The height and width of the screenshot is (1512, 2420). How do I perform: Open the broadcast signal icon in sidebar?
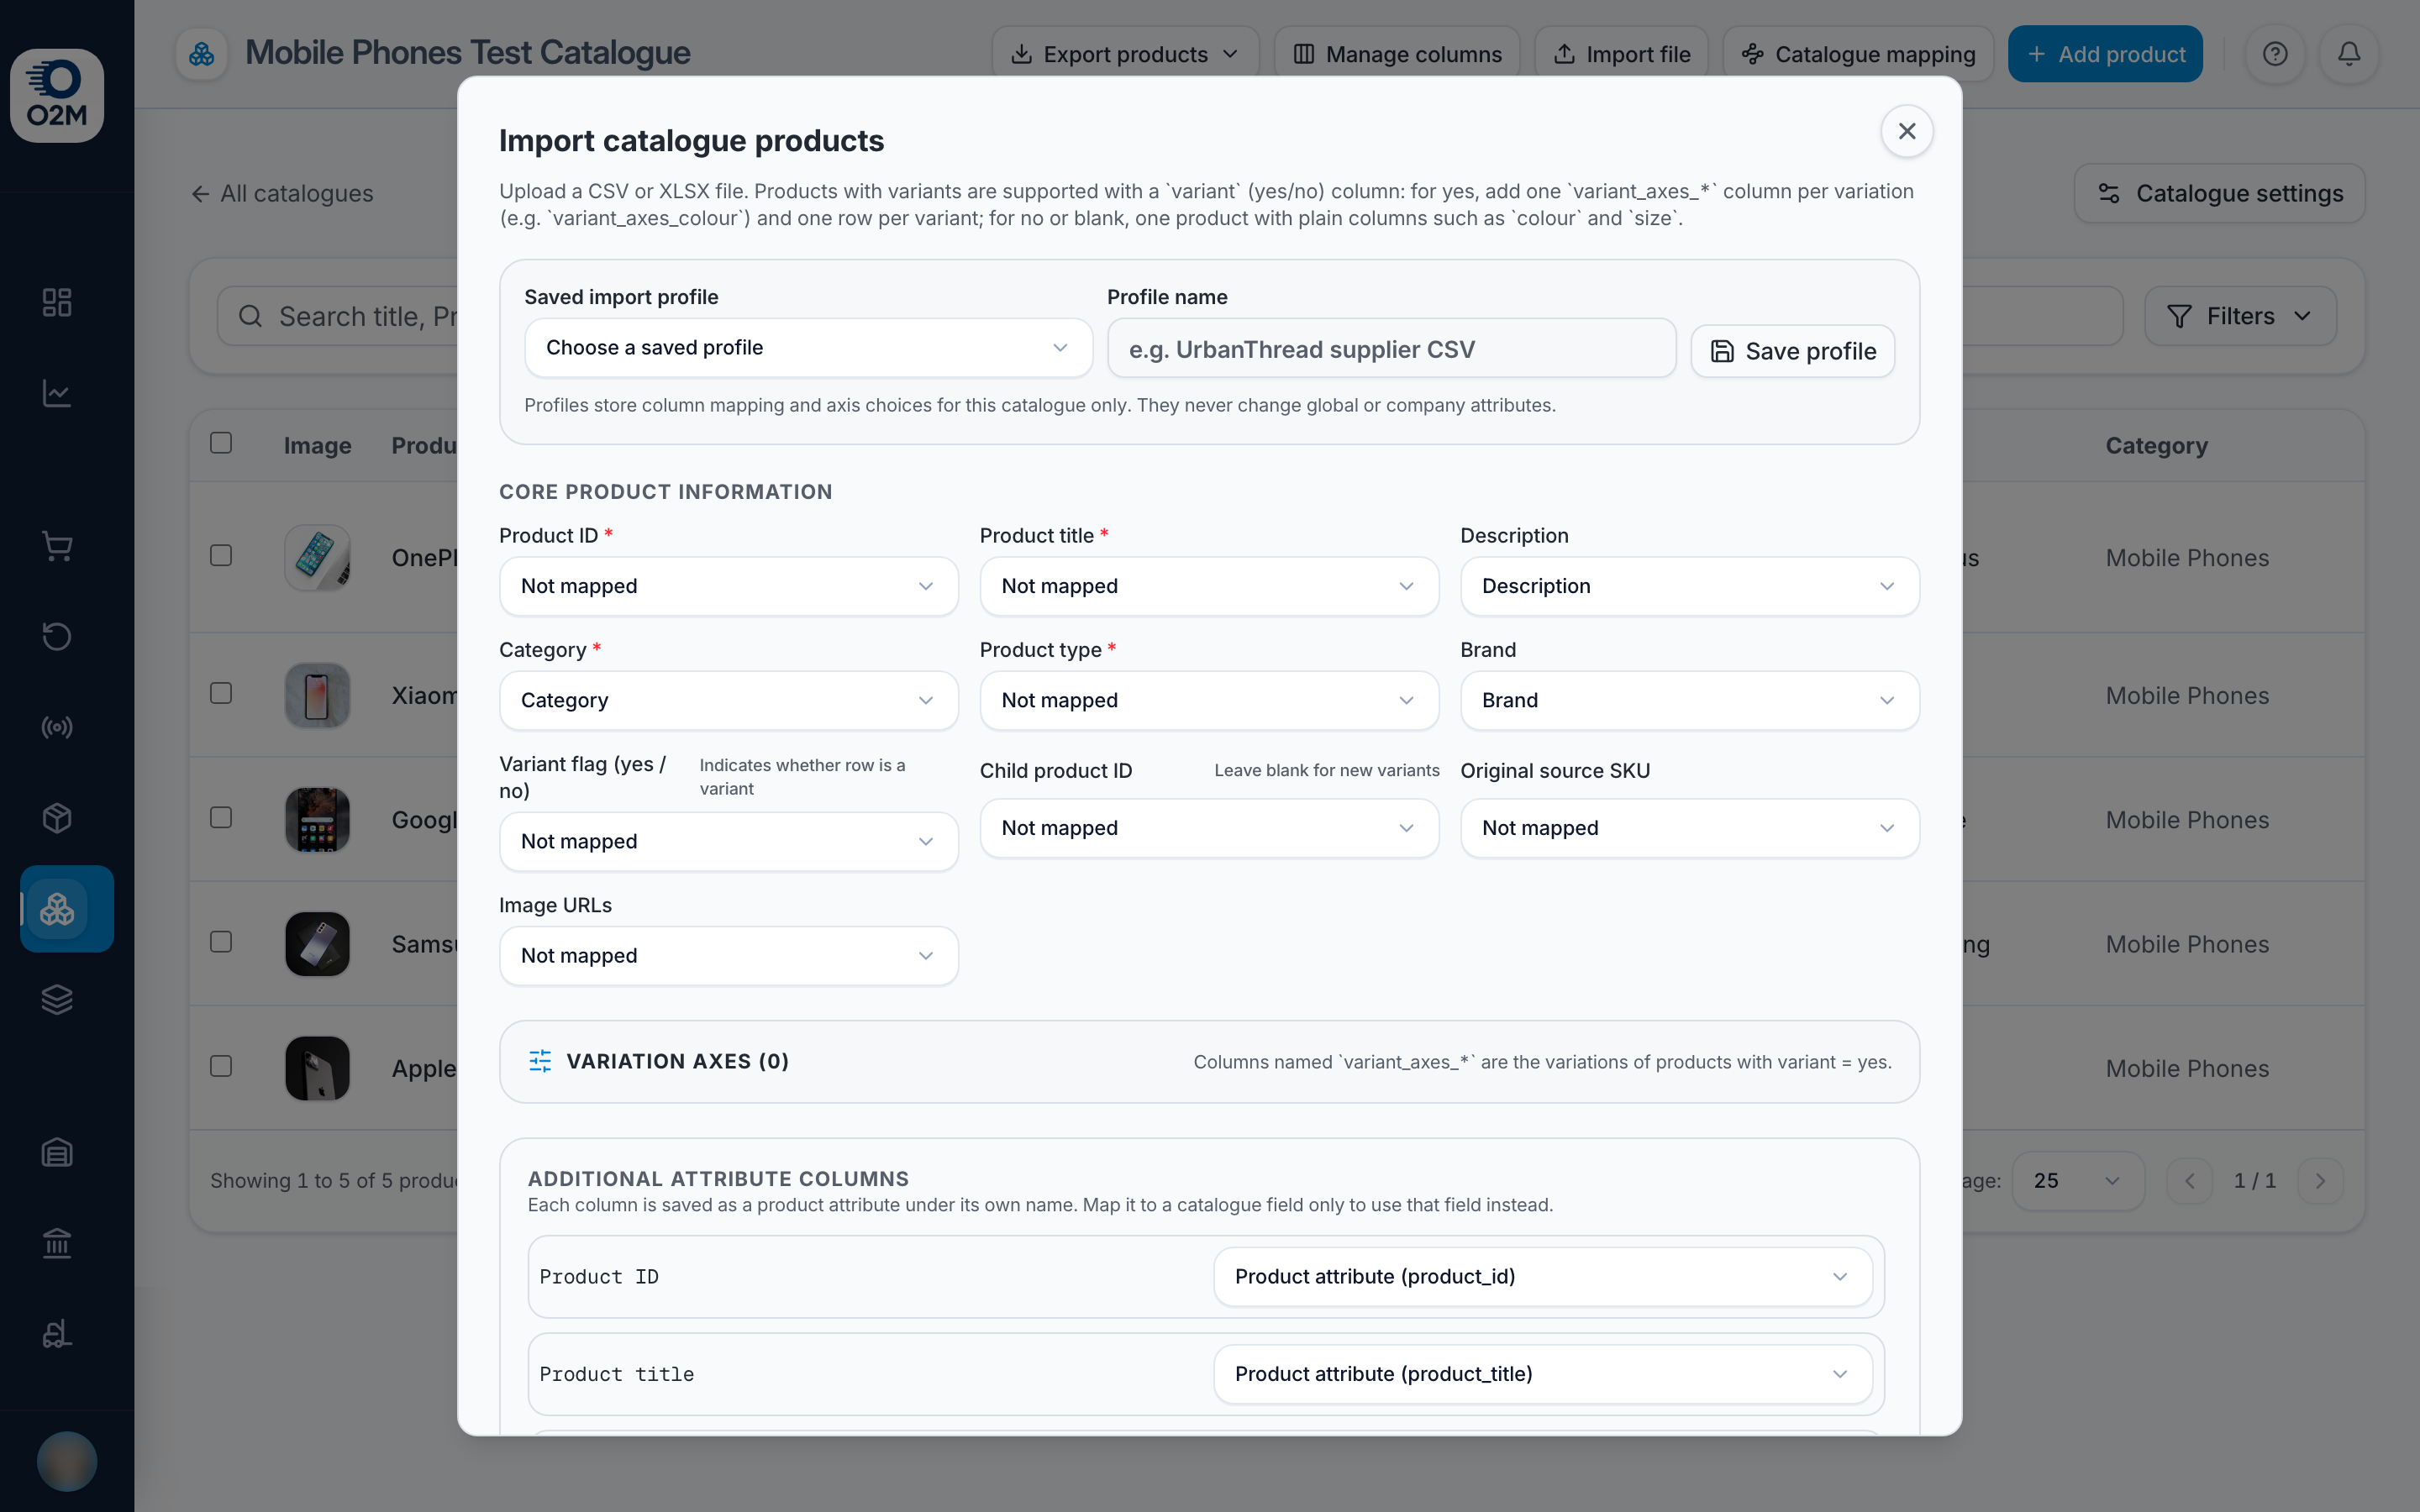[x=57, y=727]
